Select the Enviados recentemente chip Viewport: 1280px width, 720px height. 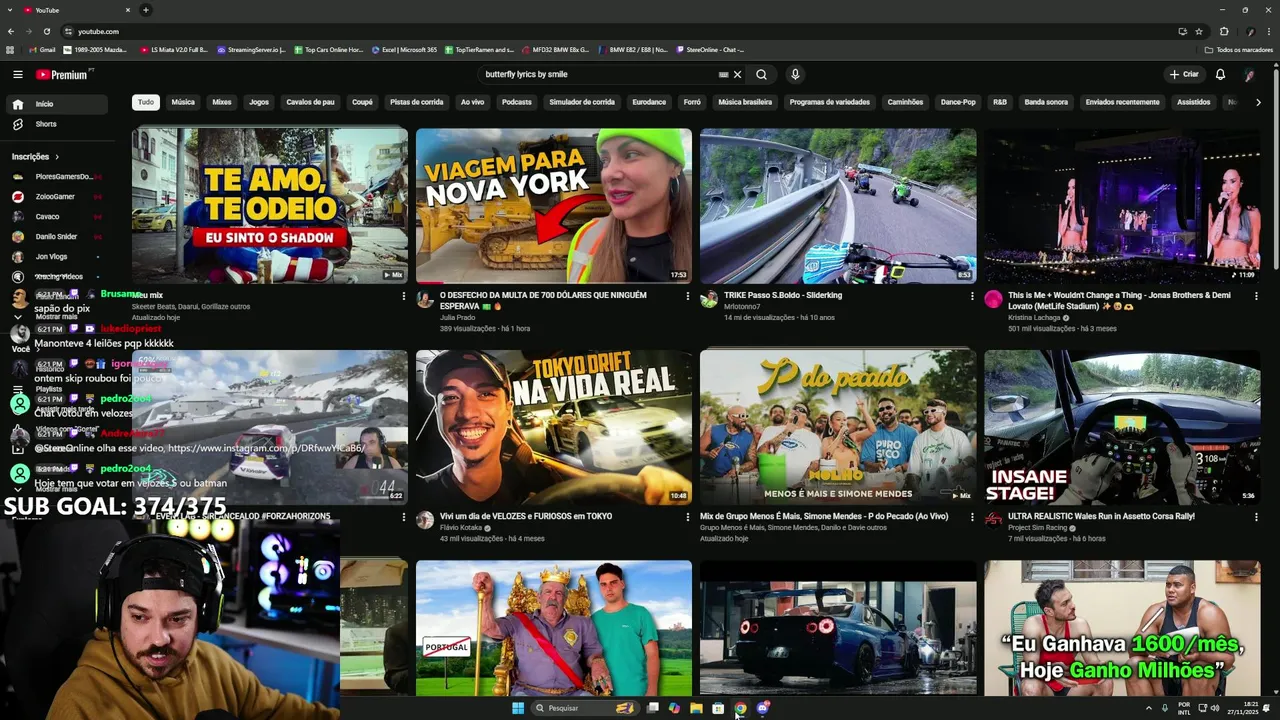click(1122, 102)
